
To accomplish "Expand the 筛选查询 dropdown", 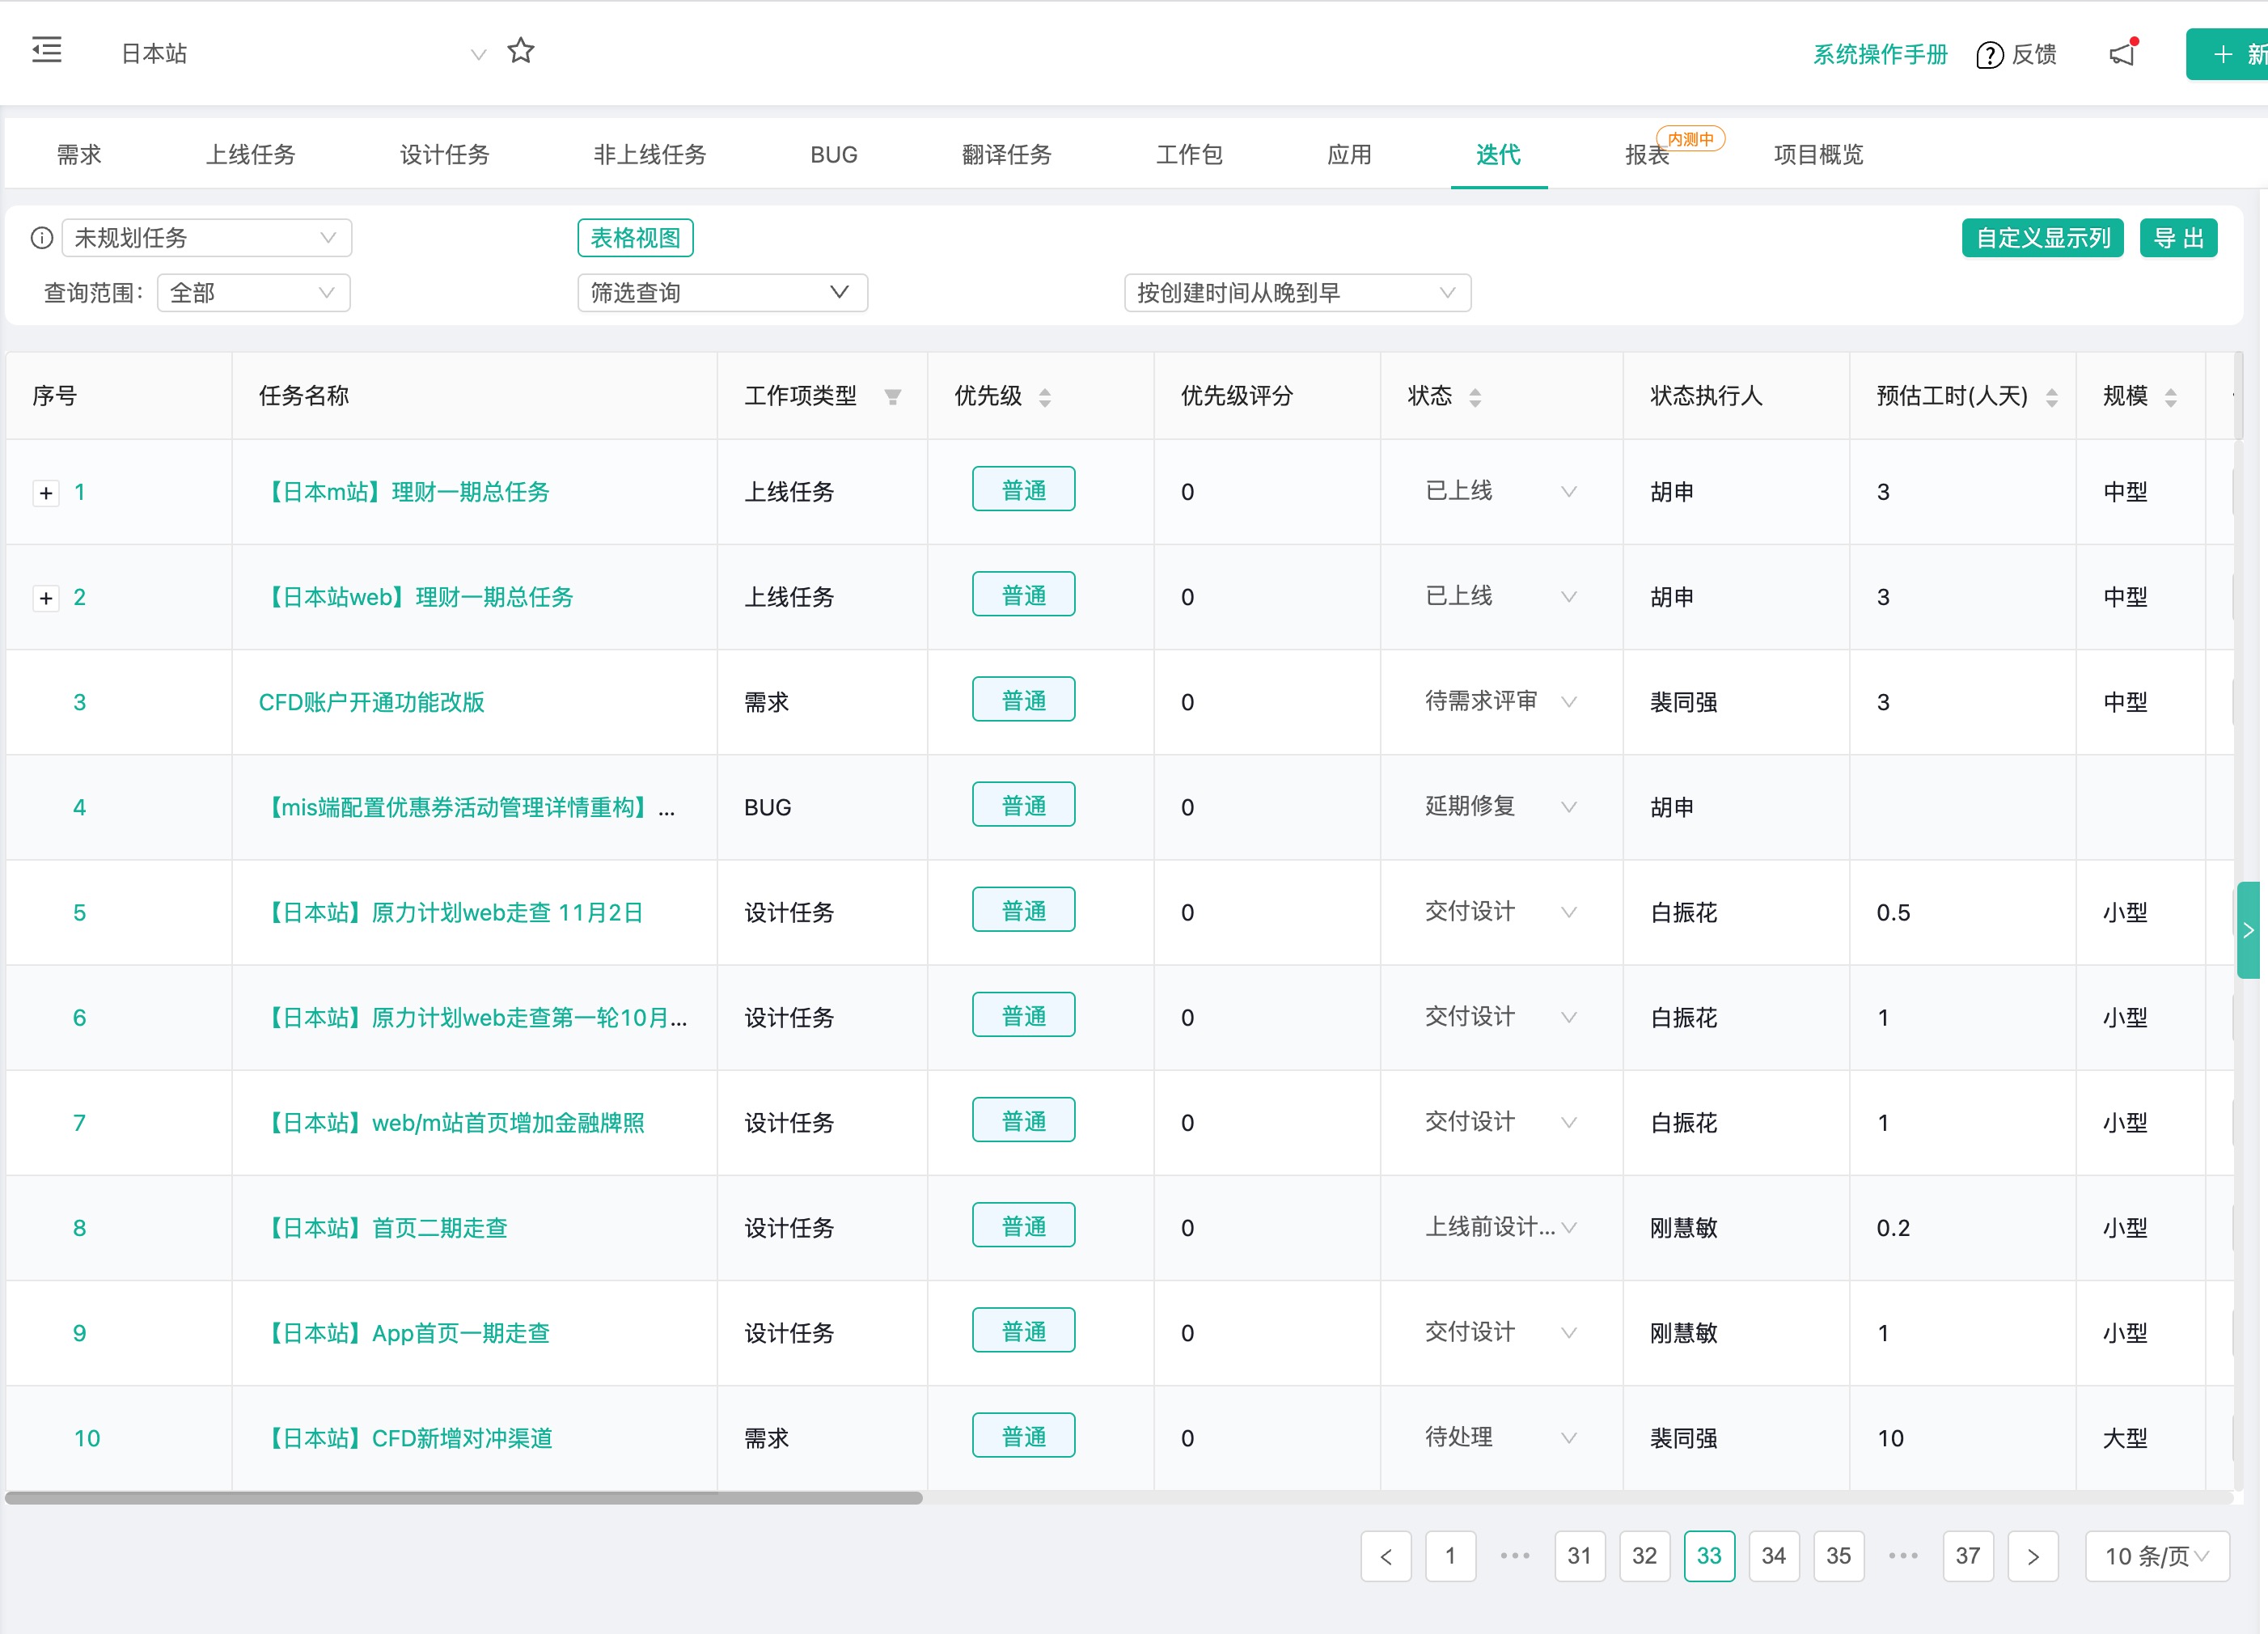I will click(x=722, y=293).
